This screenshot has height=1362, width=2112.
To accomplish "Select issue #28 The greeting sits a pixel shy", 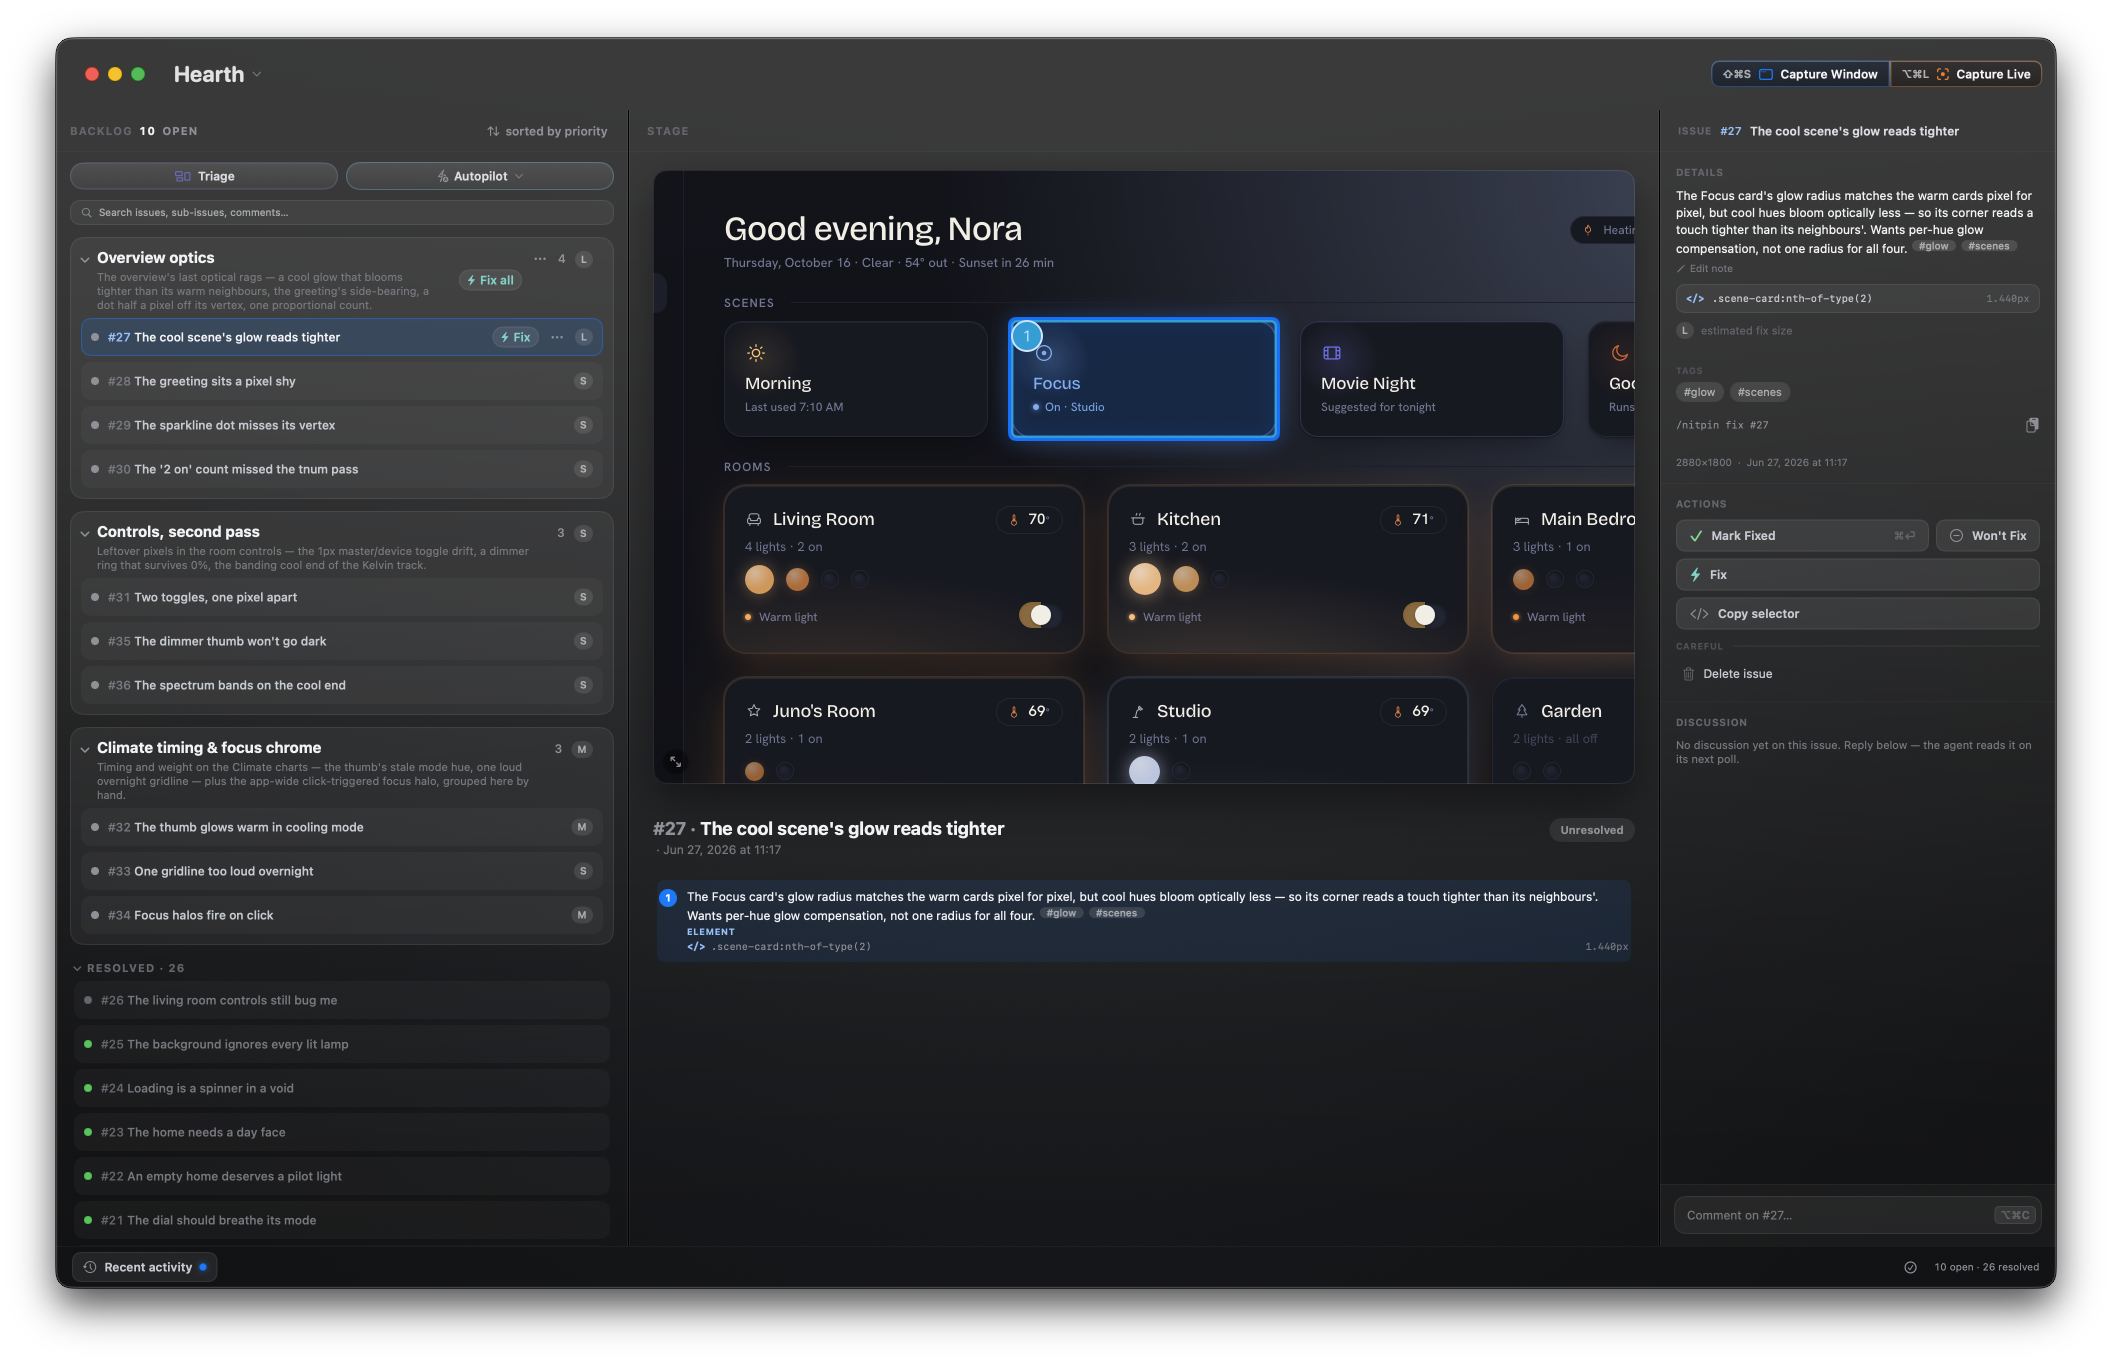I will coord(342,381).
